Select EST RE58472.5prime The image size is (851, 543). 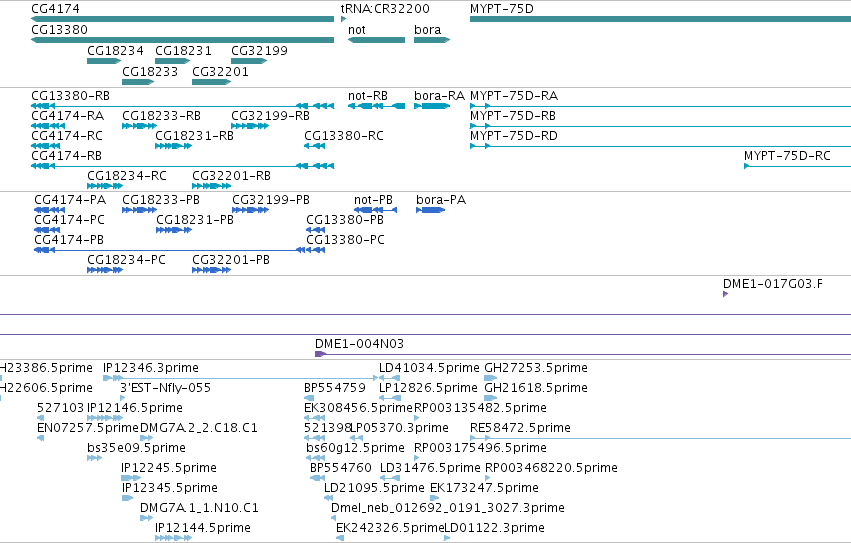pyautogui.click(x=661, y=438)
